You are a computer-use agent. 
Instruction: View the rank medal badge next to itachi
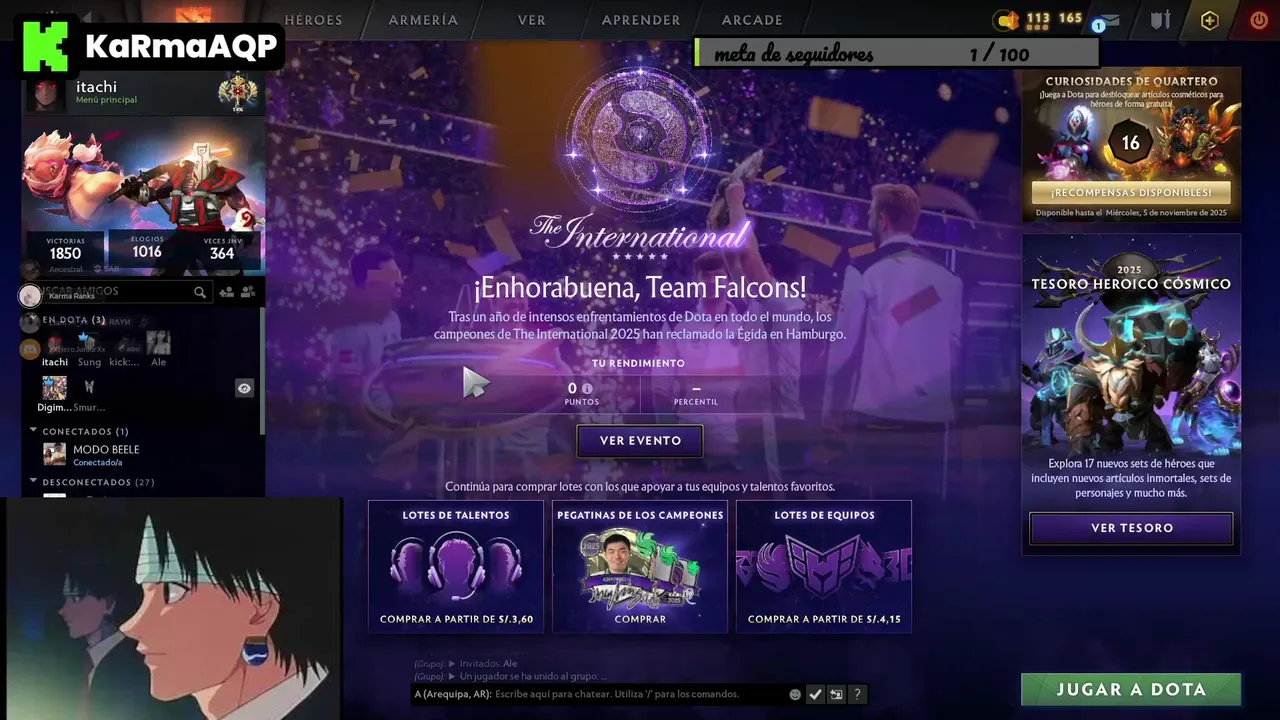click(x=237, y=93)
